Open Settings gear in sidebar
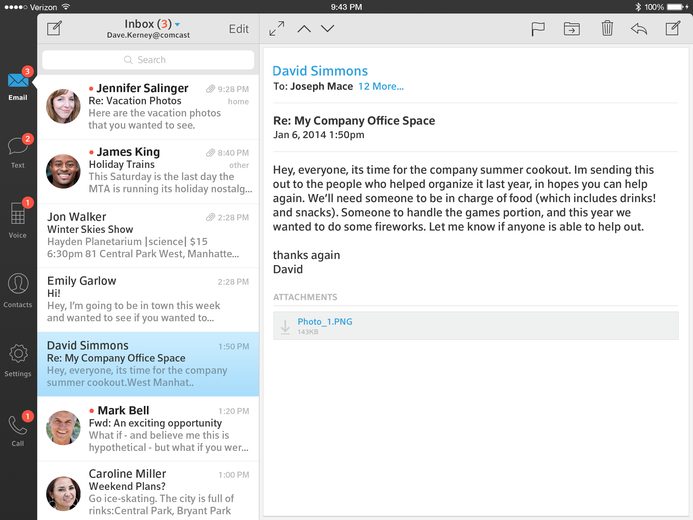Viewport: 693px width, 520px height. 18,361
